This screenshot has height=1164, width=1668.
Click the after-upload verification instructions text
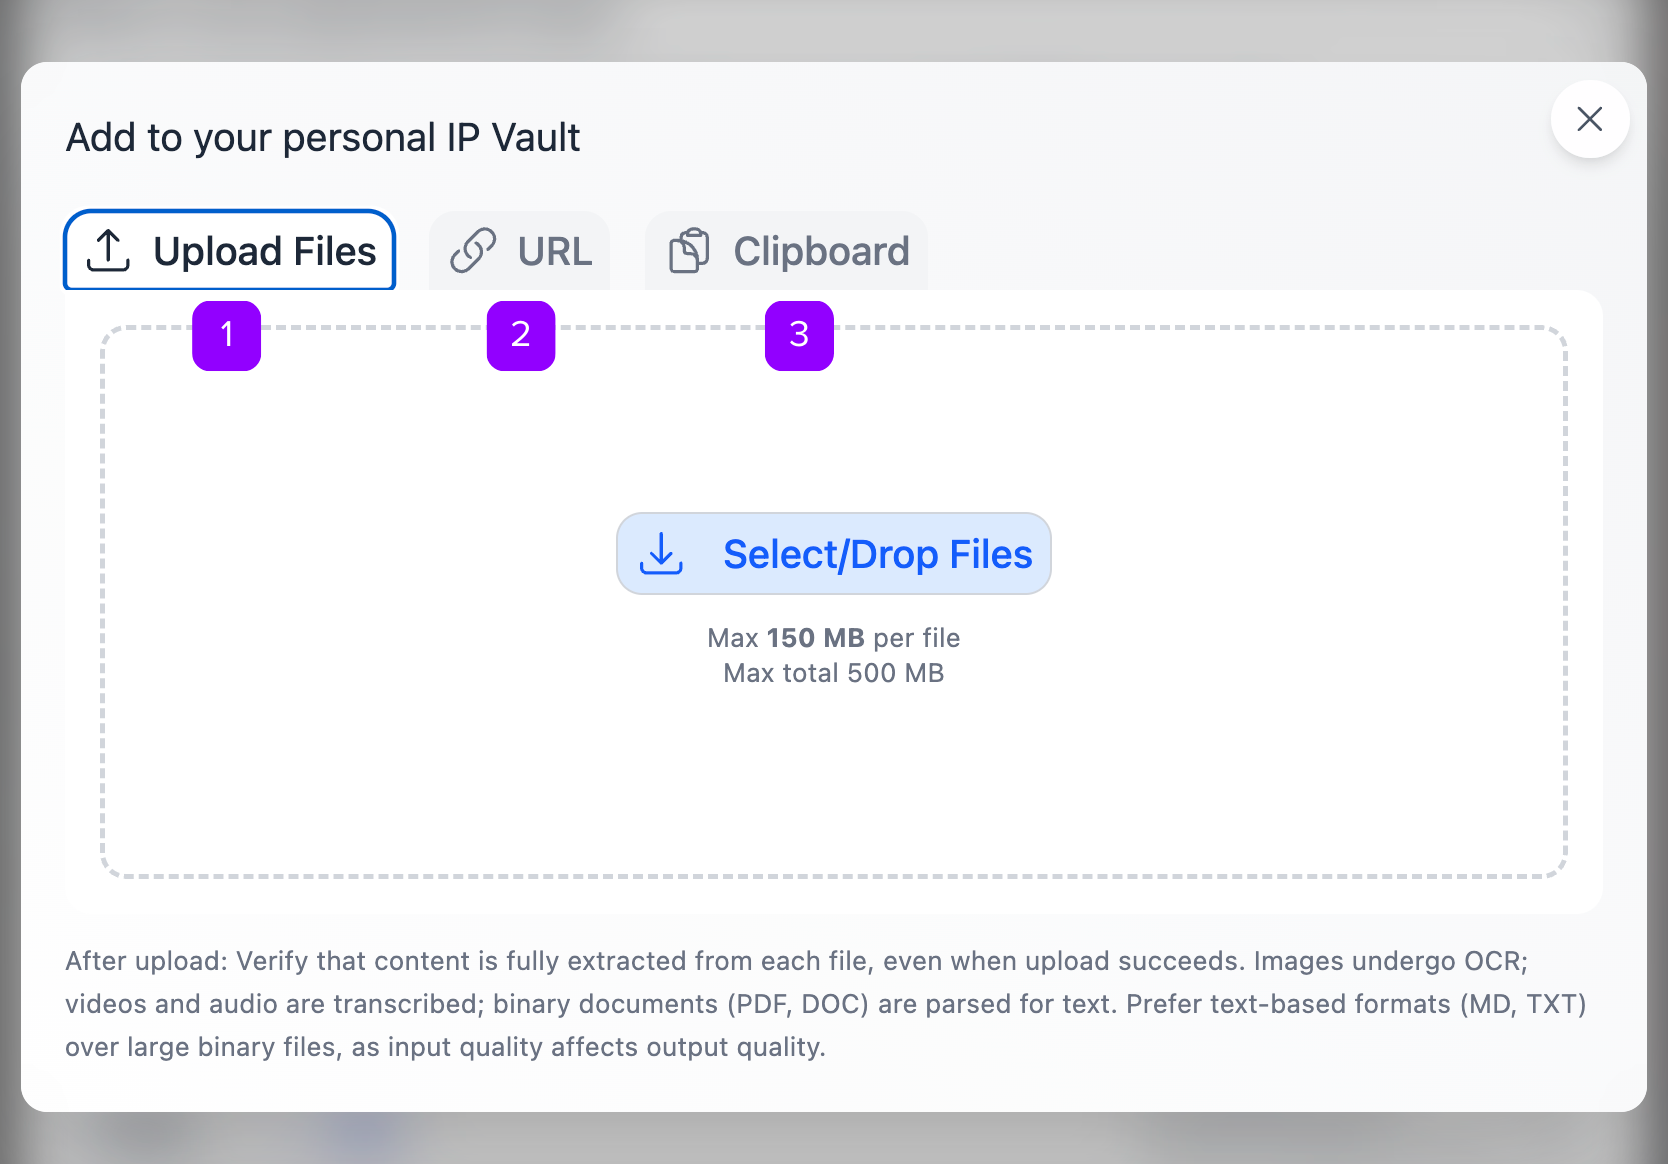826,1003
